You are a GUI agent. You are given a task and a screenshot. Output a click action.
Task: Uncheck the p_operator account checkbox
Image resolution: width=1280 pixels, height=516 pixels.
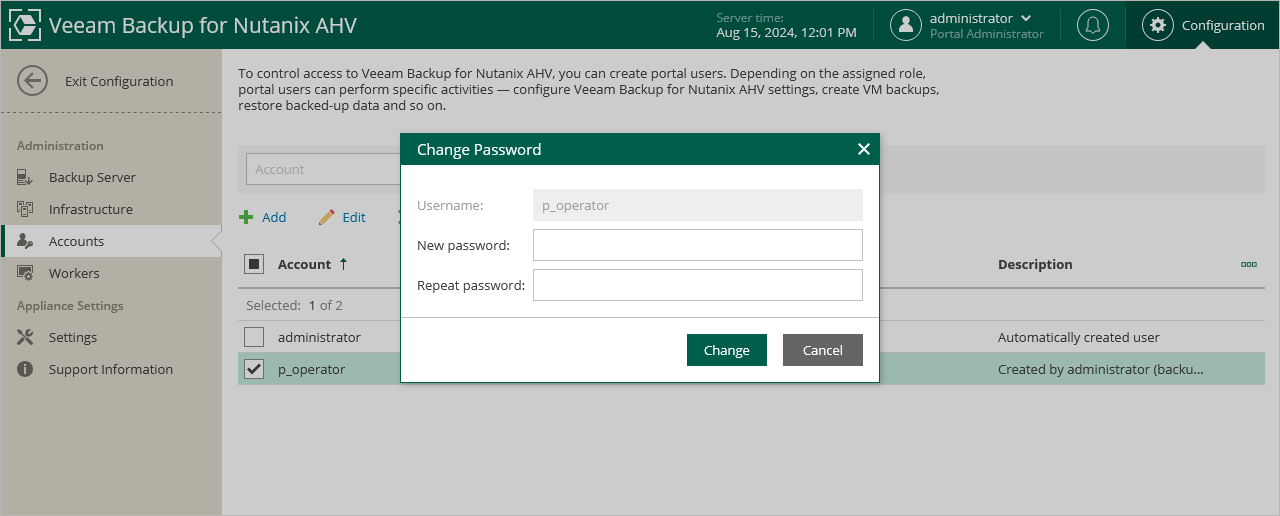(254, 369)
